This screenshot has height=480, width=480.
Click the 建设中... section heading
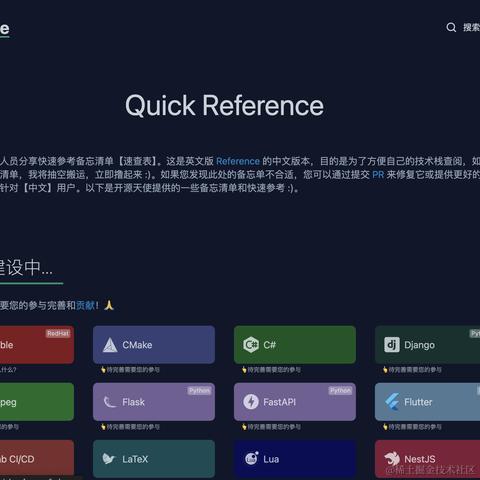pos(26,268)
